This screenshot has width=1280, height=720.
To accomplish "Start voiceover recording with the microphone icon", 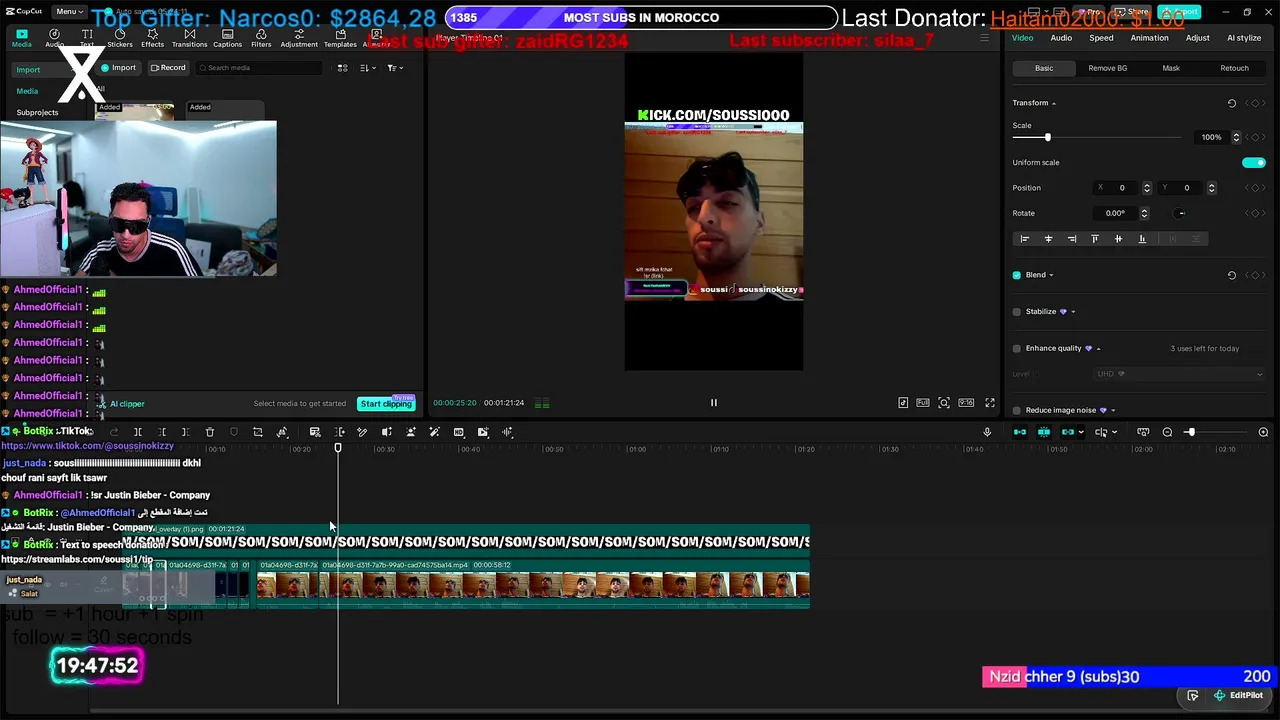I will pos(987,432).
